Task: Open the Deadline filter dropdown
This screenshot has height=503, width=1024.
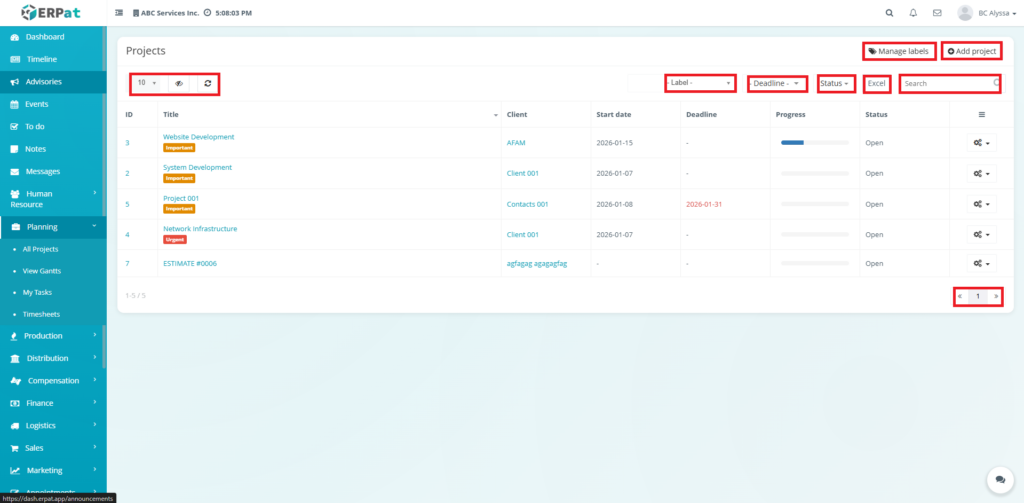Action: [x=777, y=84]
